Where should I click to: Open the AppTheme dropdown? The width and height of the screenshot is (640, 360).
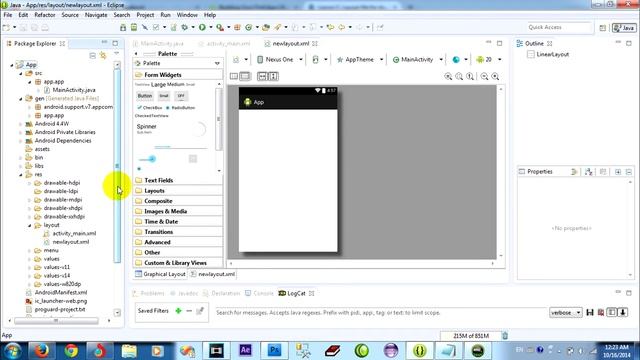360,60
